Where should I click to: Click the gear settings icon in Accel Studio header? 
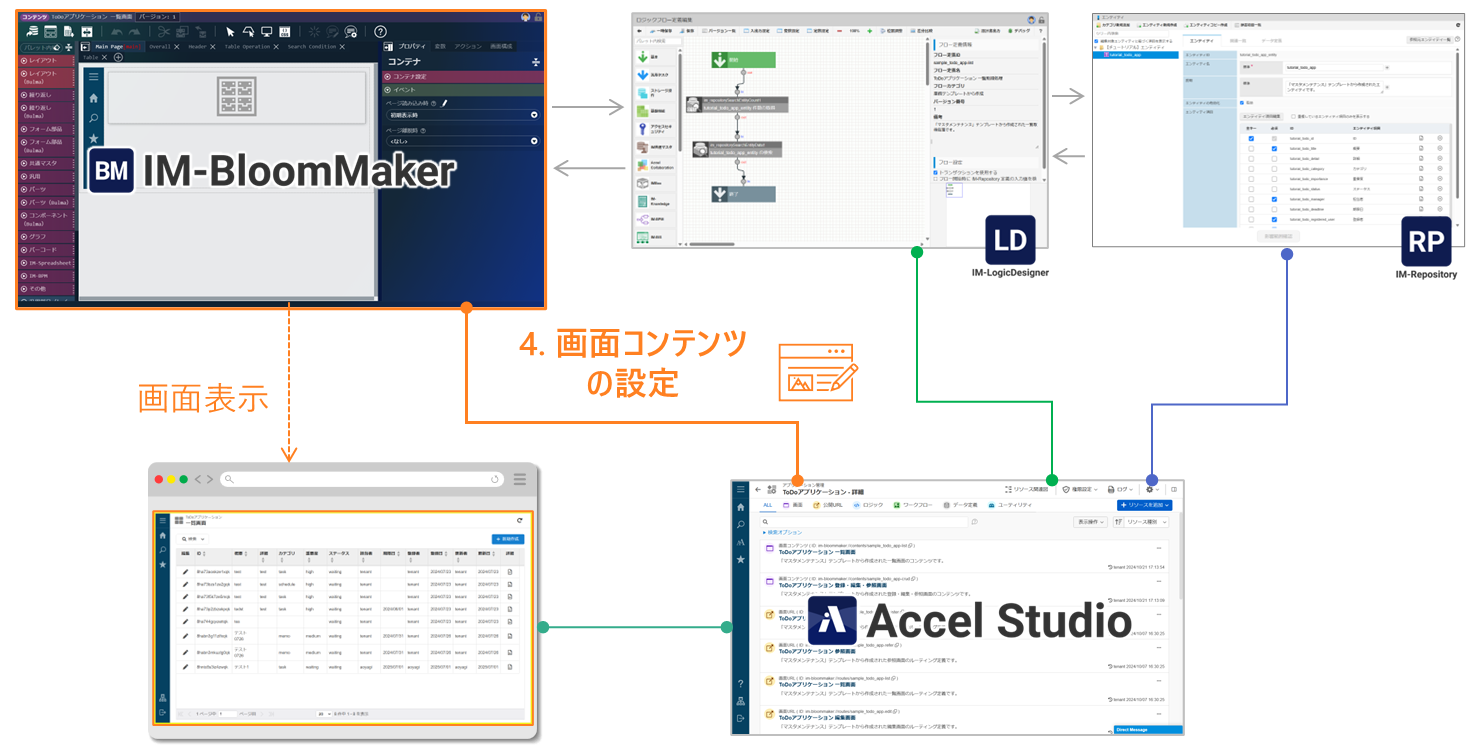[1150, 489]
